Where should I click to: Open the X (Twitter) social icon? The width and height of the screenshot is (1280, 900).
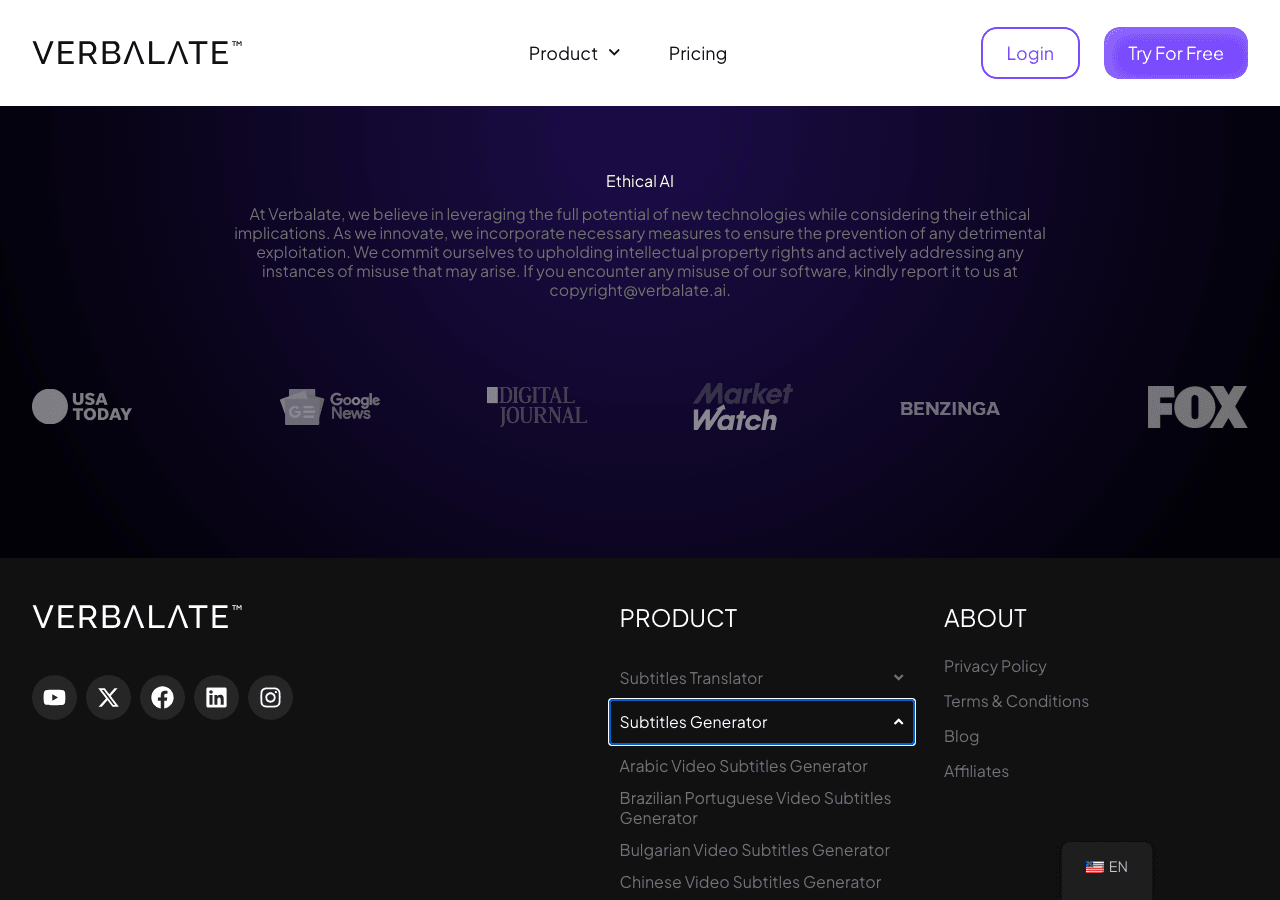(108, 697)
